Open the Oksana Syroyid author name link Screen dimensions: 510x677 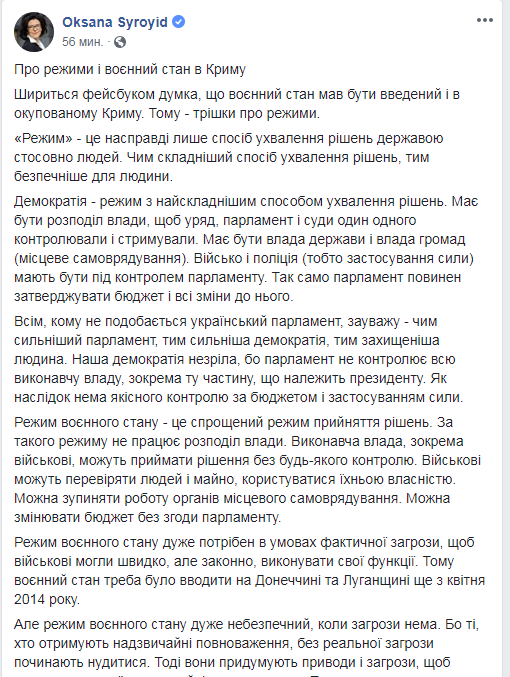click(x=115, y=22)
